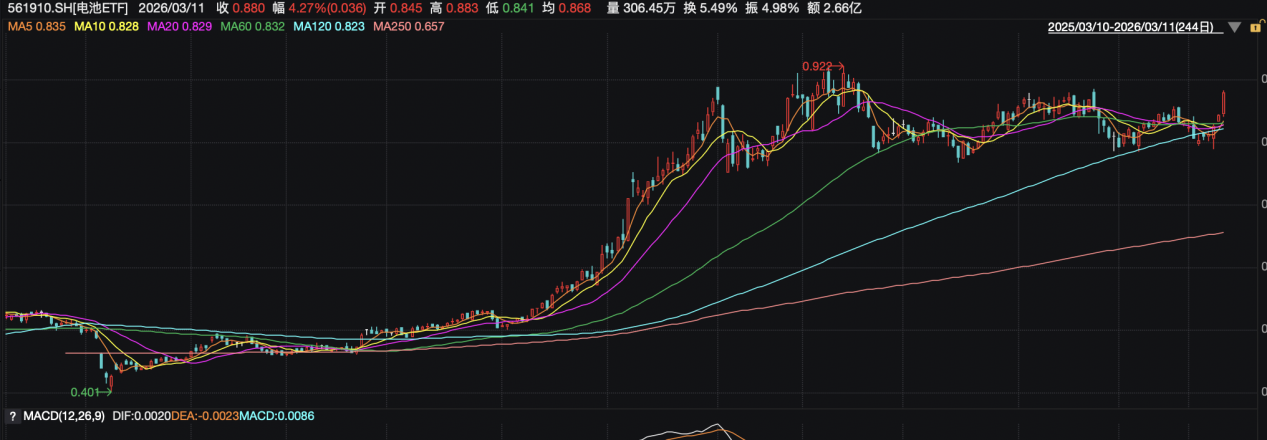Click the MACD help question mark icon
The image size is (1267, 440).
12,415
